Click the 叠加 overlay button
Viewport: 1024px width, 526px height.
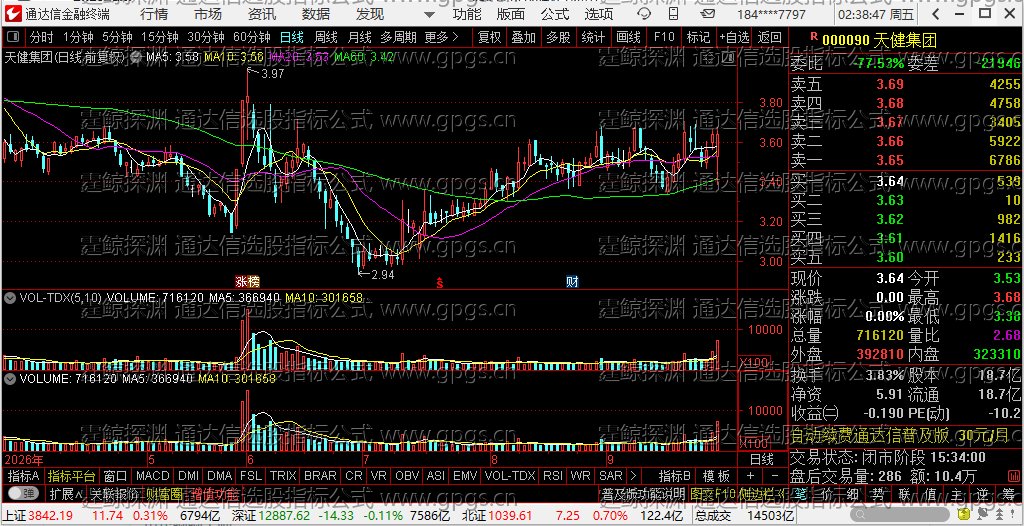pyautogui.click(x=524, y=37)
